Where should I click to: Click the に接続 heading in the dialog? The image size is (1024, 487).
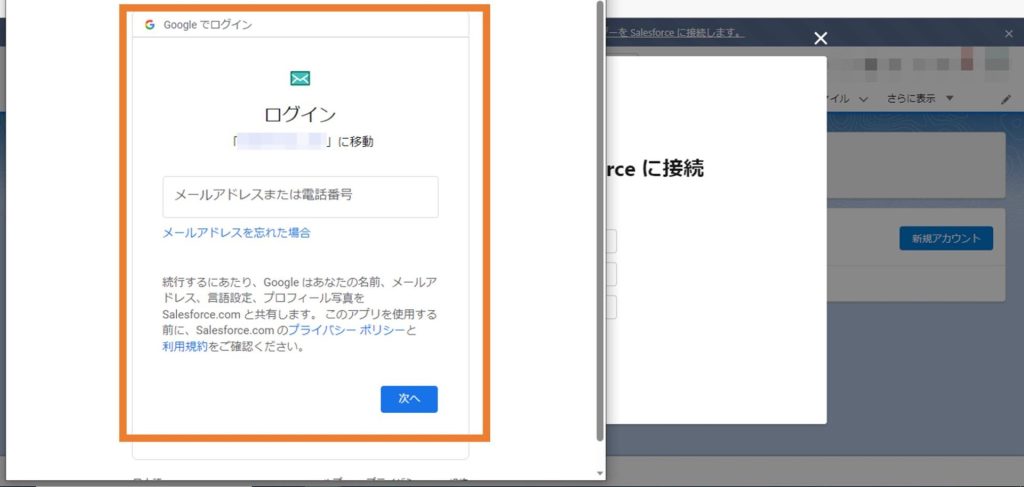tap(655, 169)
